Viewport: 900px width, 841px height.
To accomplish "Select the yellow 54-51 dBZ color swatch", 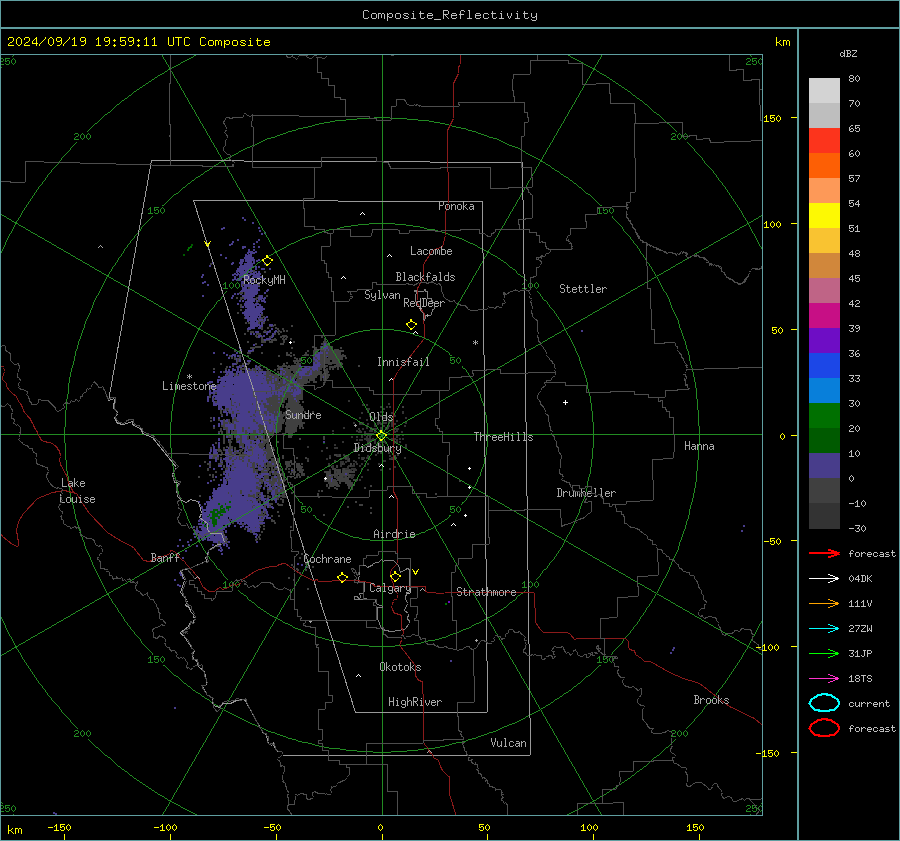I will (x=824, y=216).
